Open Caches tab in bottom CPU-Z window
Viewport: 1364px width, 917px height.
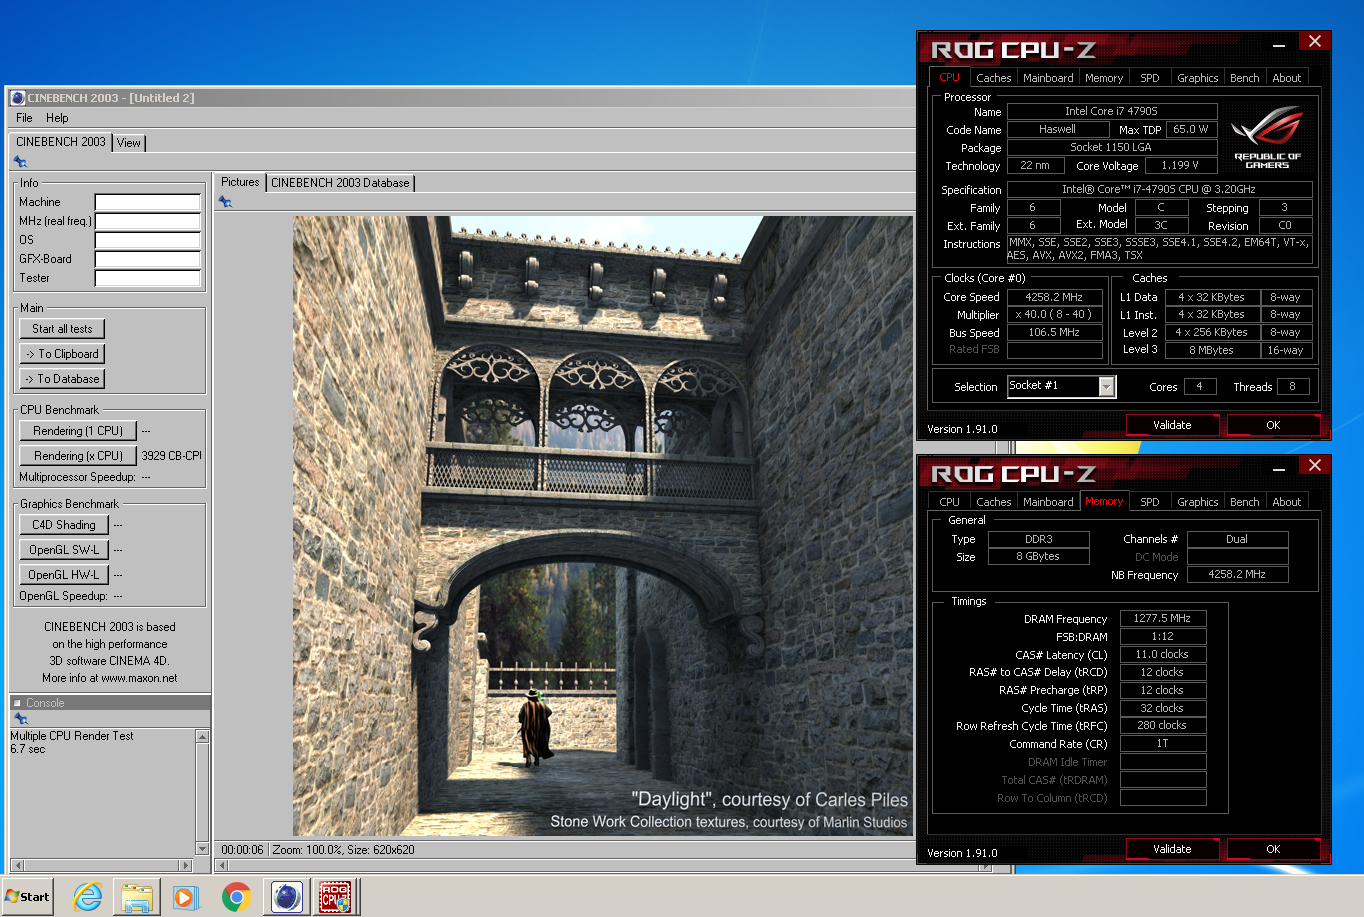[x=993, y=502]
